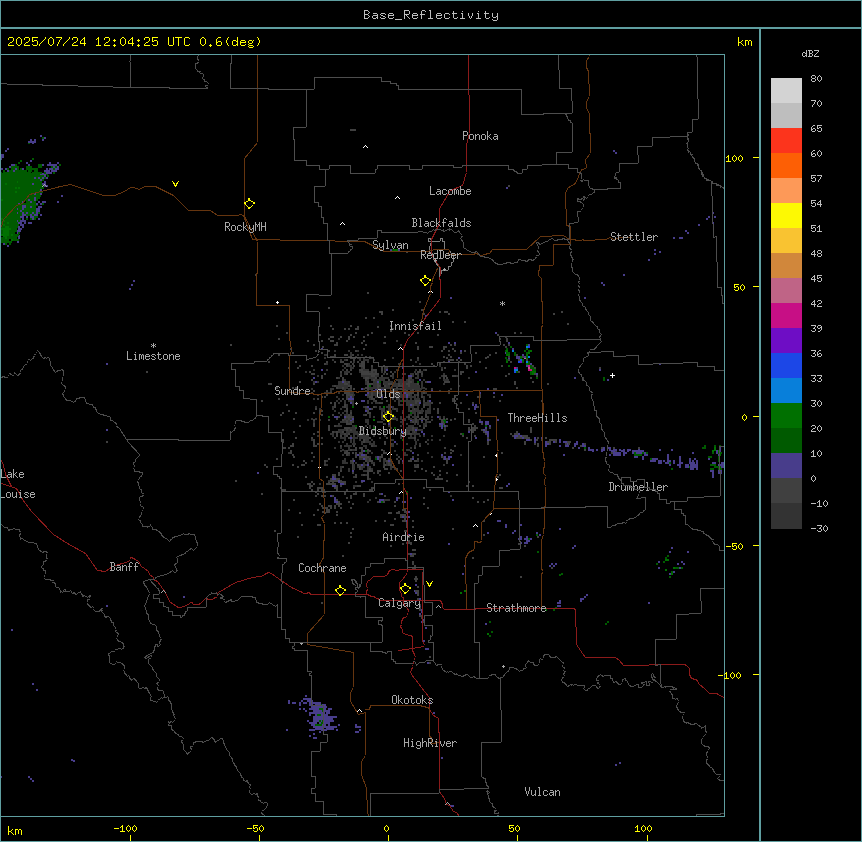
Task: Pick the green 30-20 dBZ legend swatch
Action: pos(786,416)
